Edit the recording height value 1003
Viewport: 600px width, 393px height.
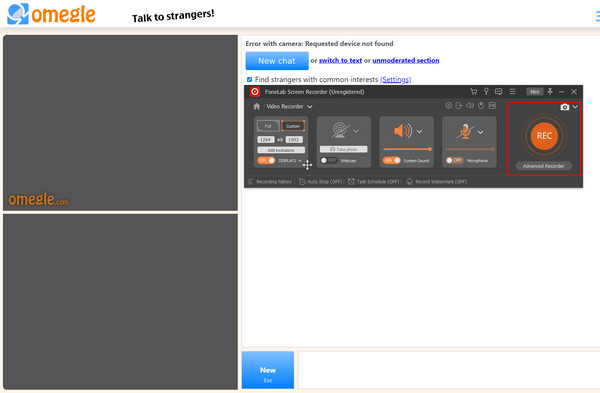tap(293, 140)
